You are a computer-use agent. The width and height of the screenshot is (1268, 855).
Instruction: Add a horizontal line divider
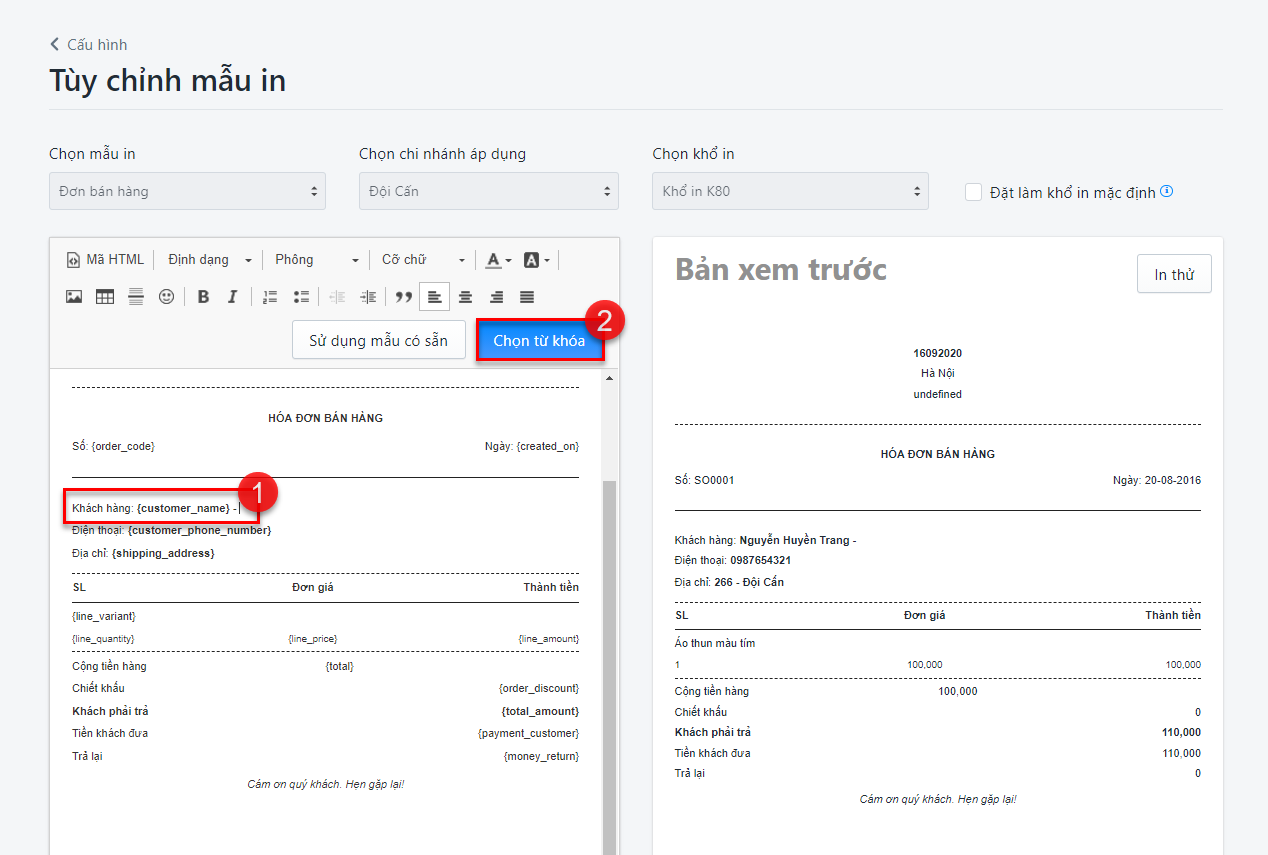(x=136, y=297)
